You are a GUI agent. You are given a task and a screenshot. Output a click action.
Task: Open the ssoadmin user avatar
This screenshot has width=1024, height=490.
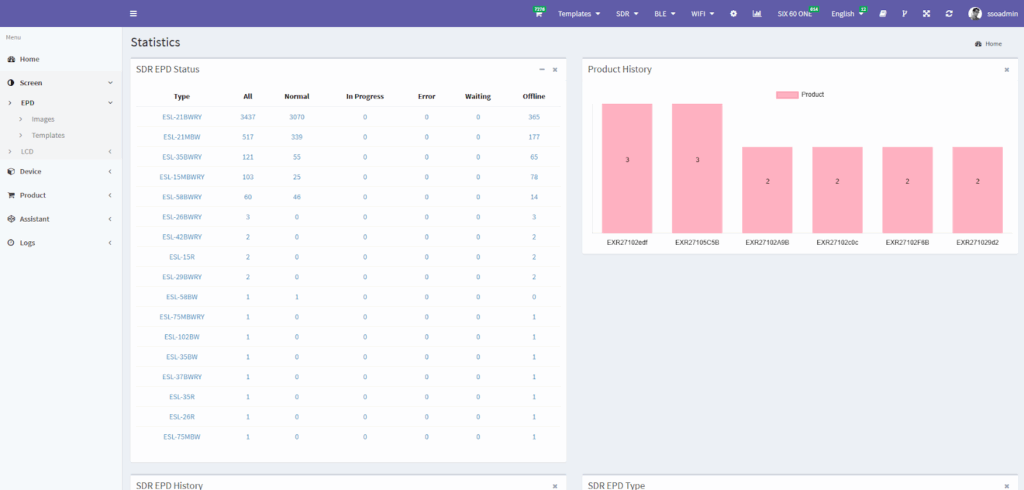click(975, 14)
